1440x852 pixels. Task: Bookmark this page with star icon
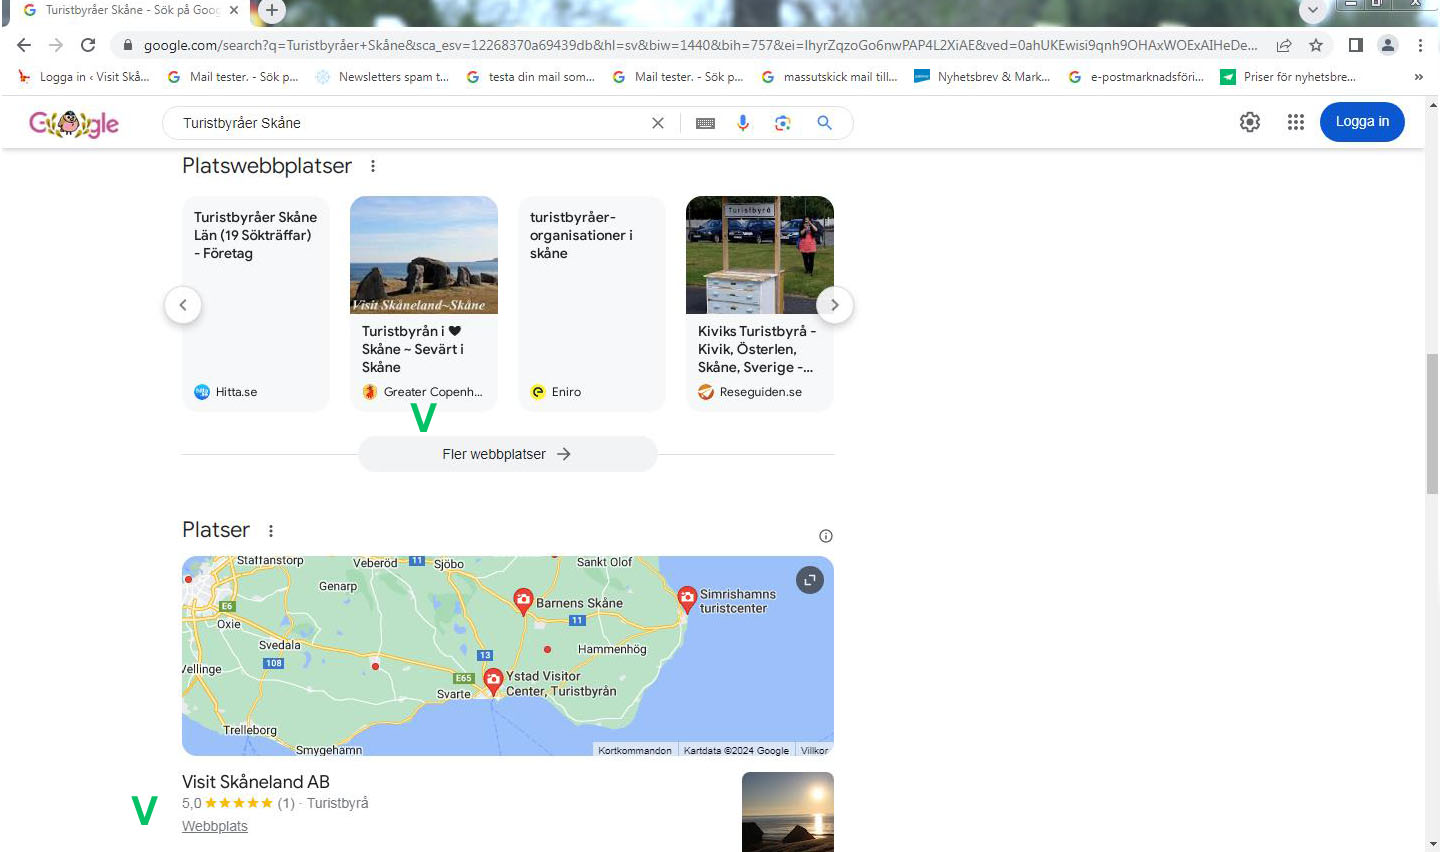tap(1316, 45)
